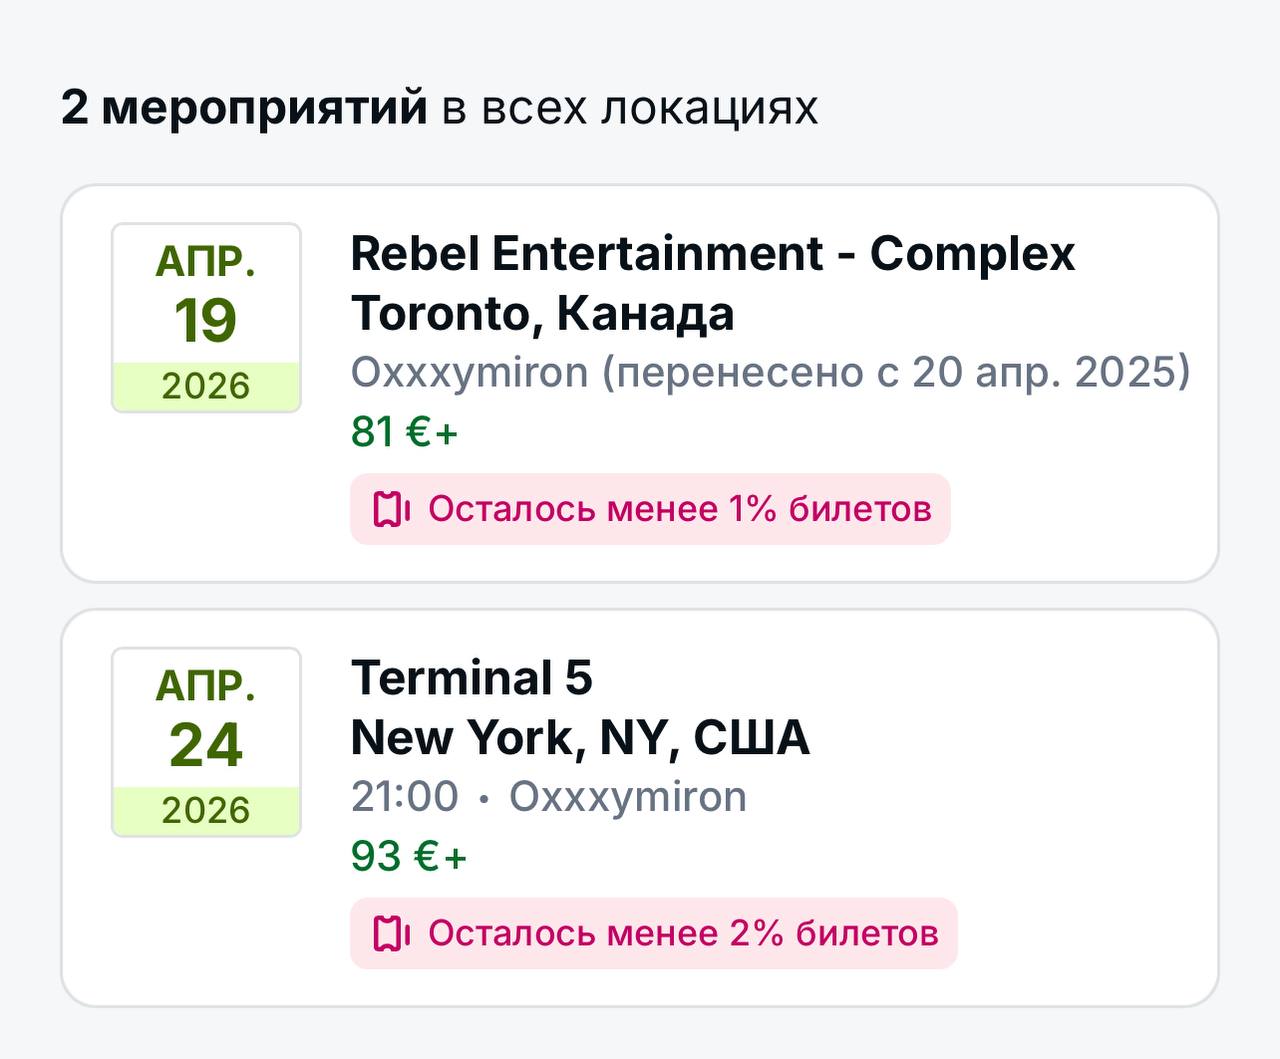Click the "New York, NY, США" location text
1280x1059 pixels.
pos(580,738)
